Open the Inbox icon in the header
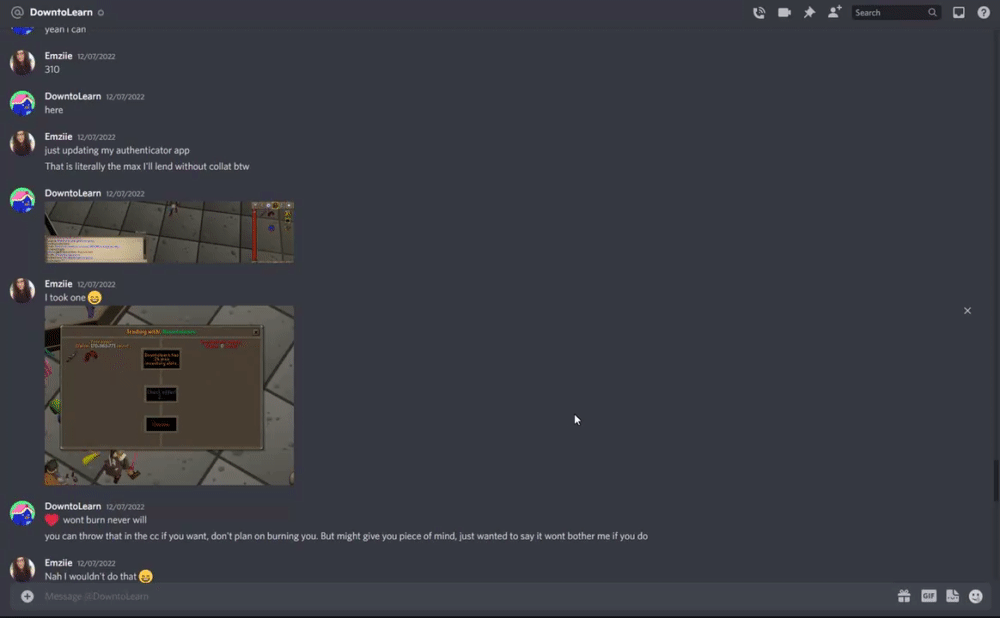1000x618 pixels. point(958,13)
